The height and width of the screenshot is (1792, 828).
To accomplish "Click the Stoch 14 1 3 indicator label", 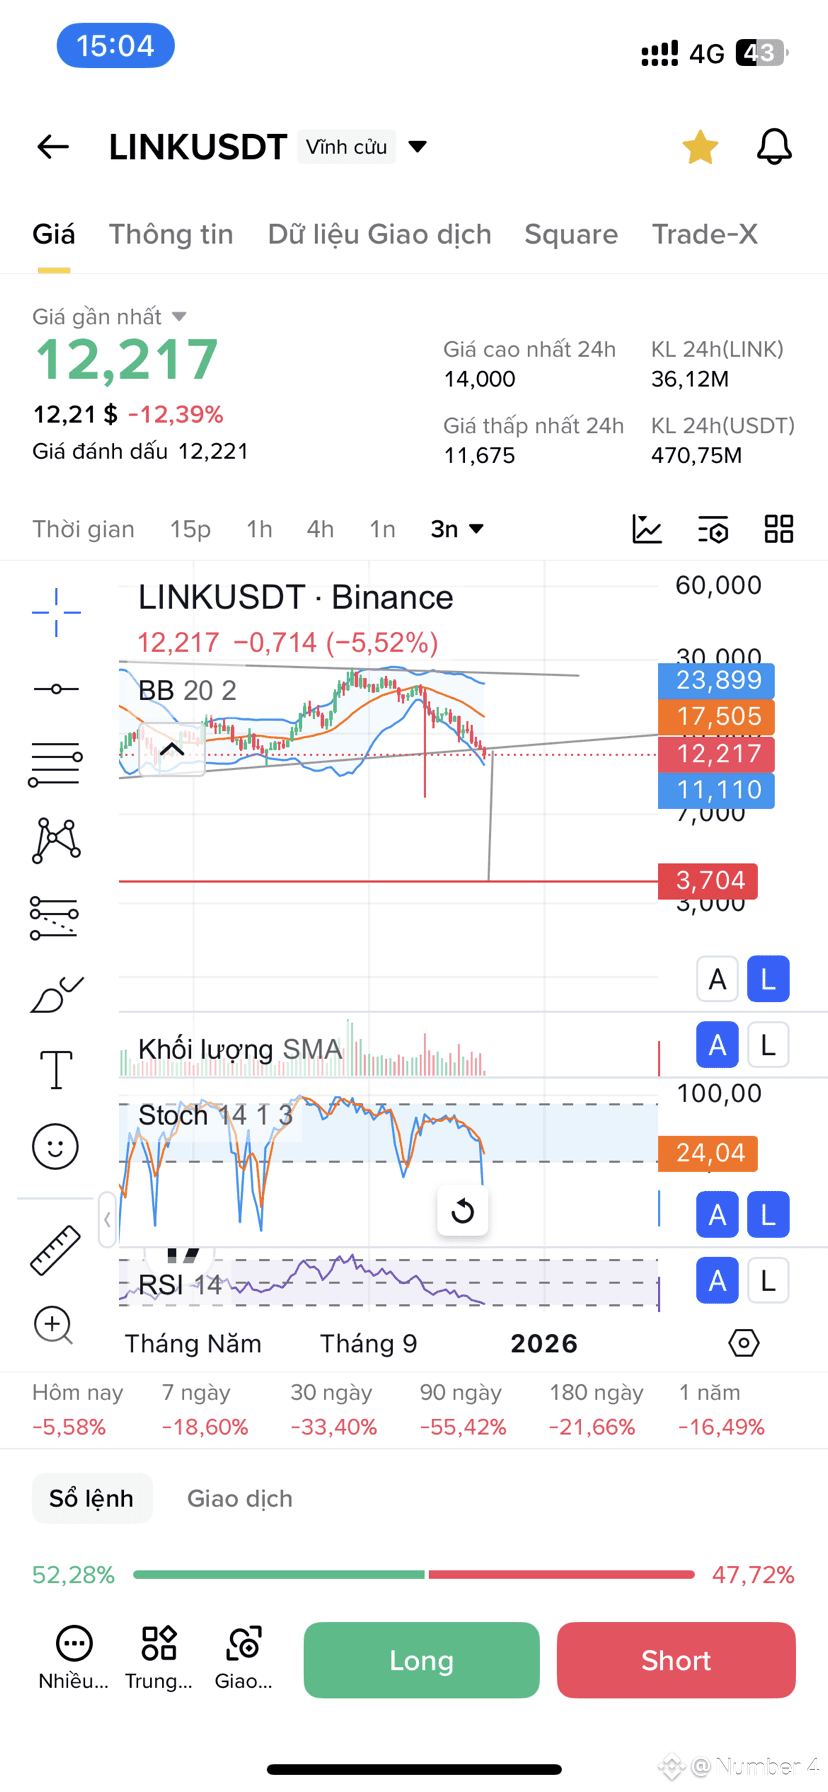I will (x=215, y=1115).
